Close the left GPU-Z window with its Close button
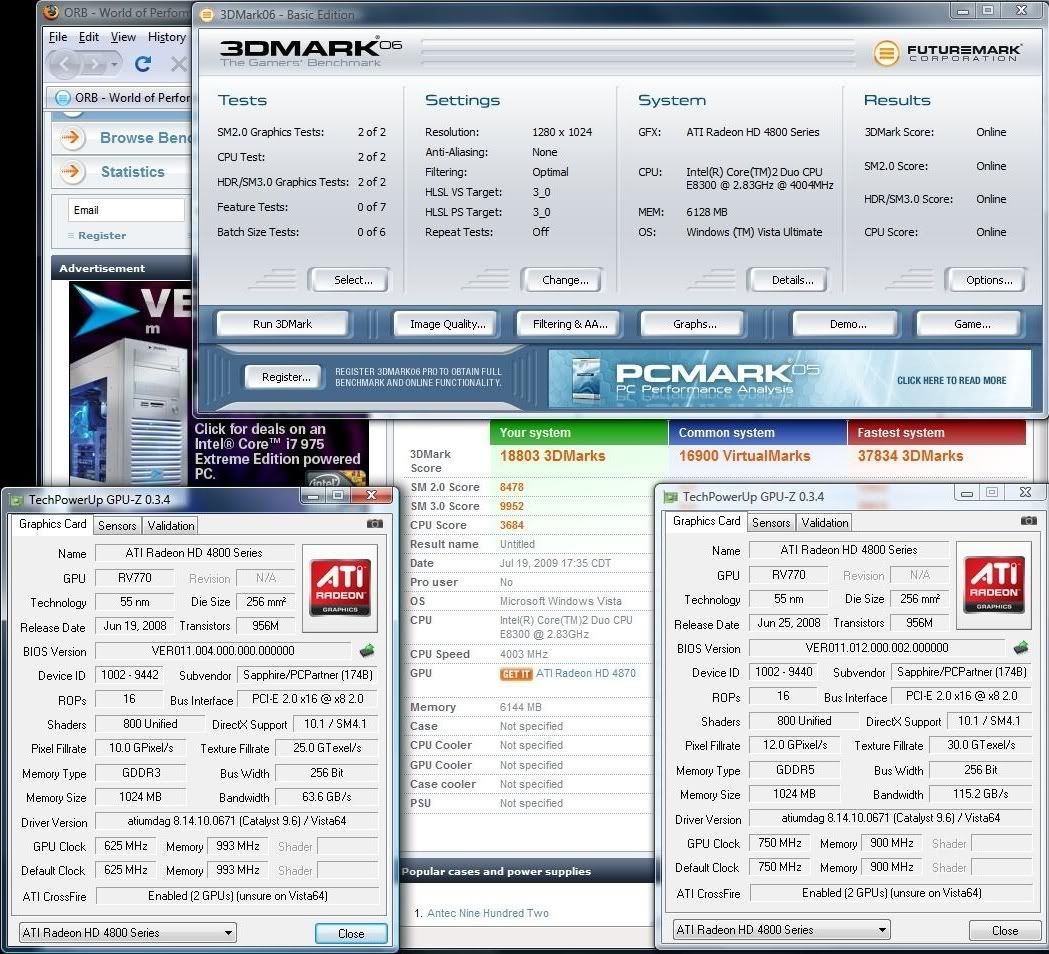This screenshot has width=1049, height=954. [x=351, y=933]
